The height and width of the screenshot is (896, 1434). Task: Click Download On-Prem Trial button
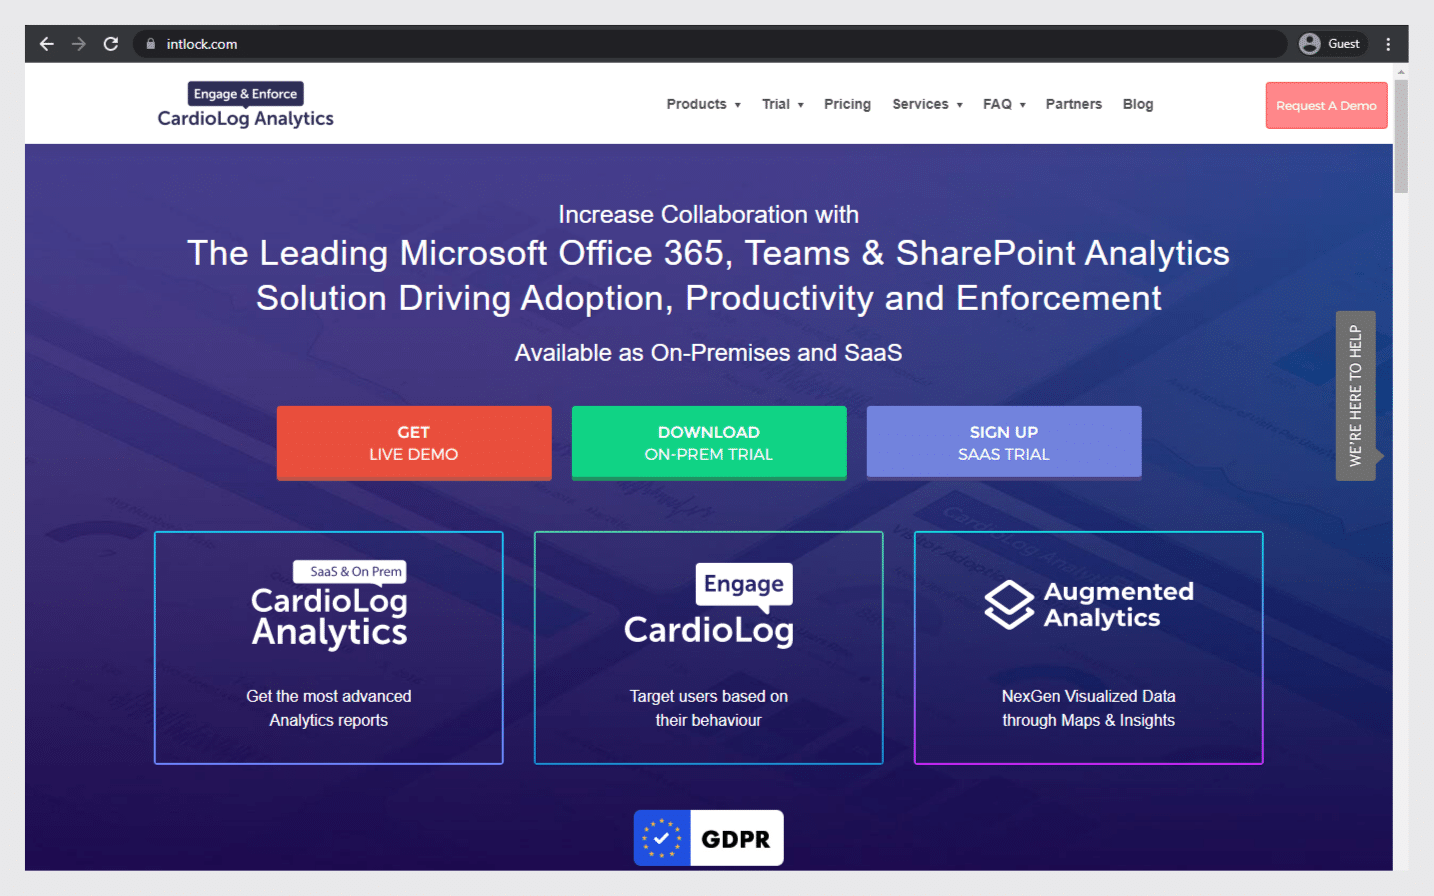point(709,443)
